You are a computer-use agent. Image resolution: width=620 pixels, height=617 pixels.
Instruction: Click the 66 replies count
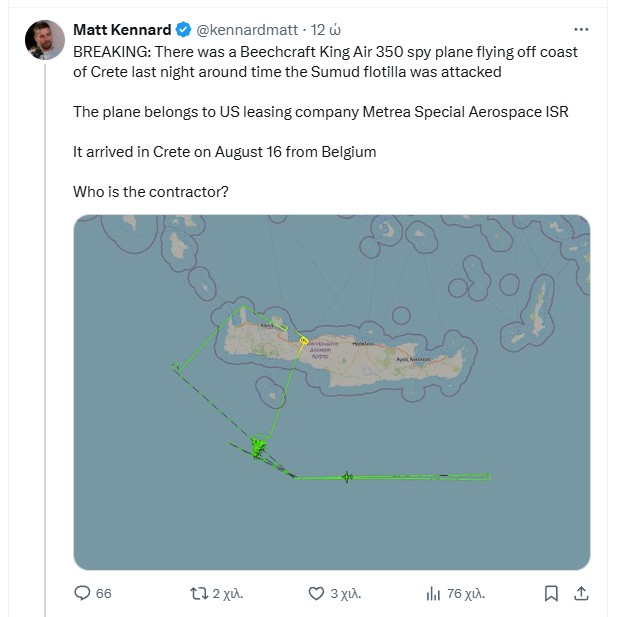pyautogui.click(x=104, y=593)
